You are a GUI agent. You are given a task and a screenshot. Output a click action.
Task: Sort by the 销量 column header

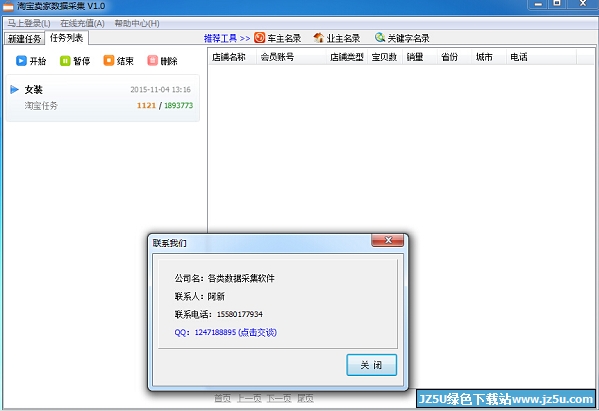[x=419, y=57]
